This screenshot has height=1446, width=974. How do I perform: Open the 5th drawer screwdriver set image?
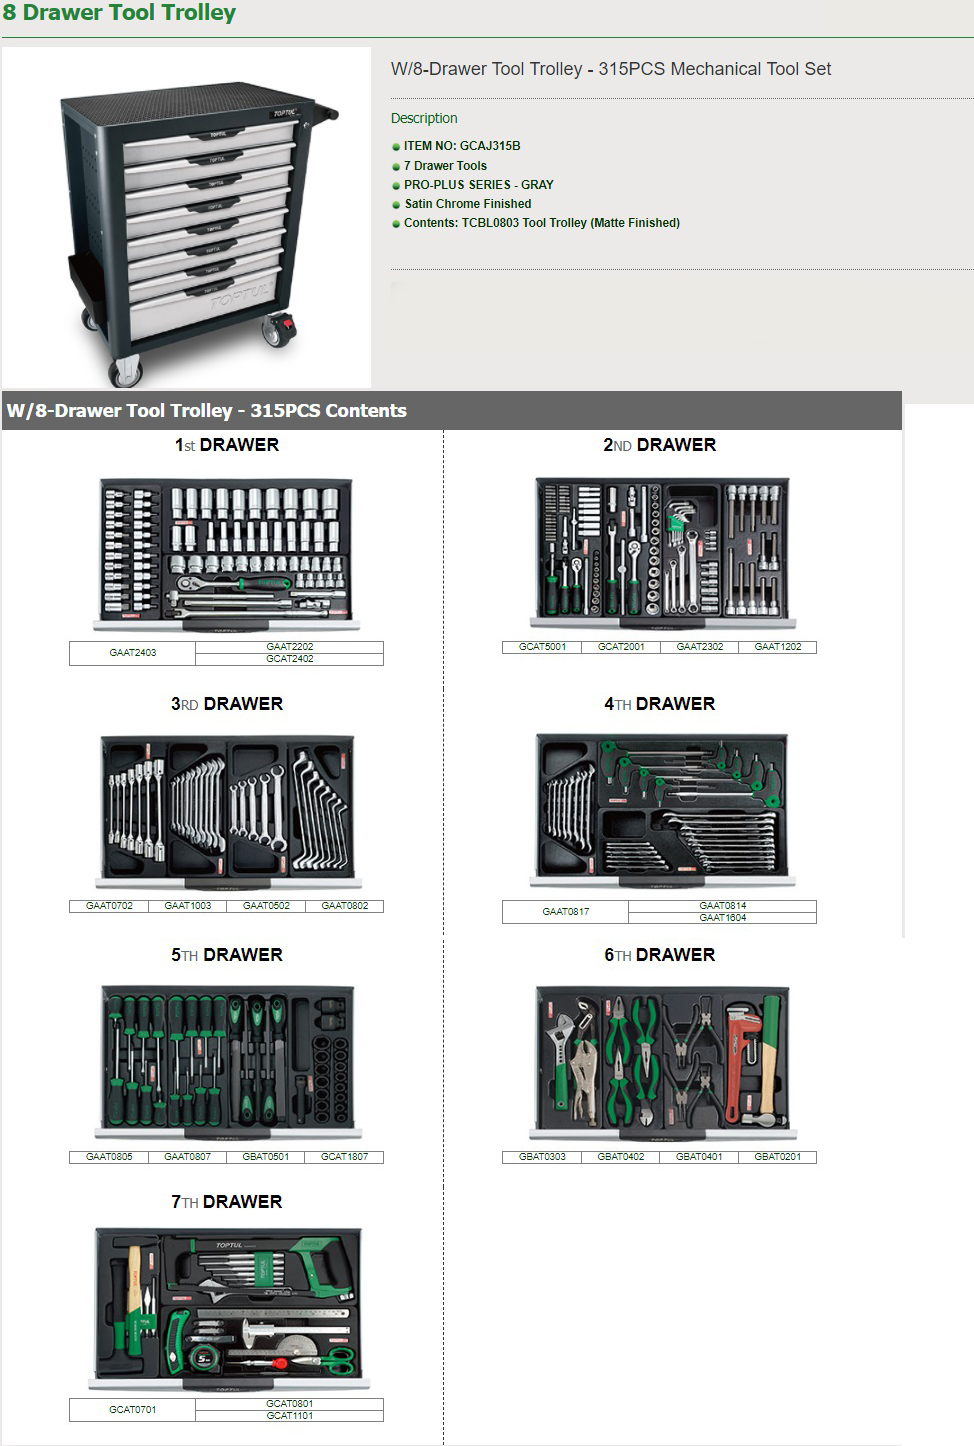(x=227, y=1063)
